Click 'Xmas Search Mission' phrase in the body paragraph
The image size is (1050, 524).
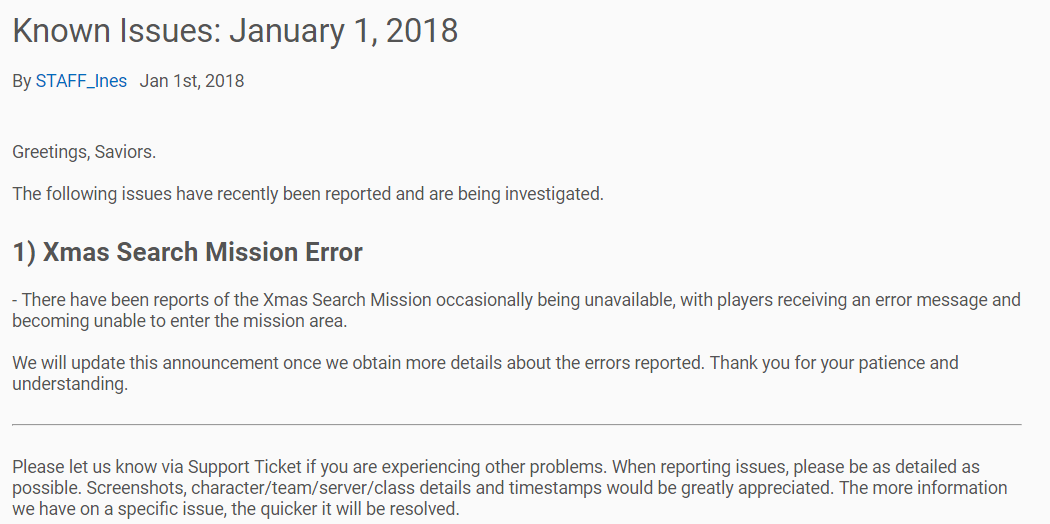[x=346, y=300]
